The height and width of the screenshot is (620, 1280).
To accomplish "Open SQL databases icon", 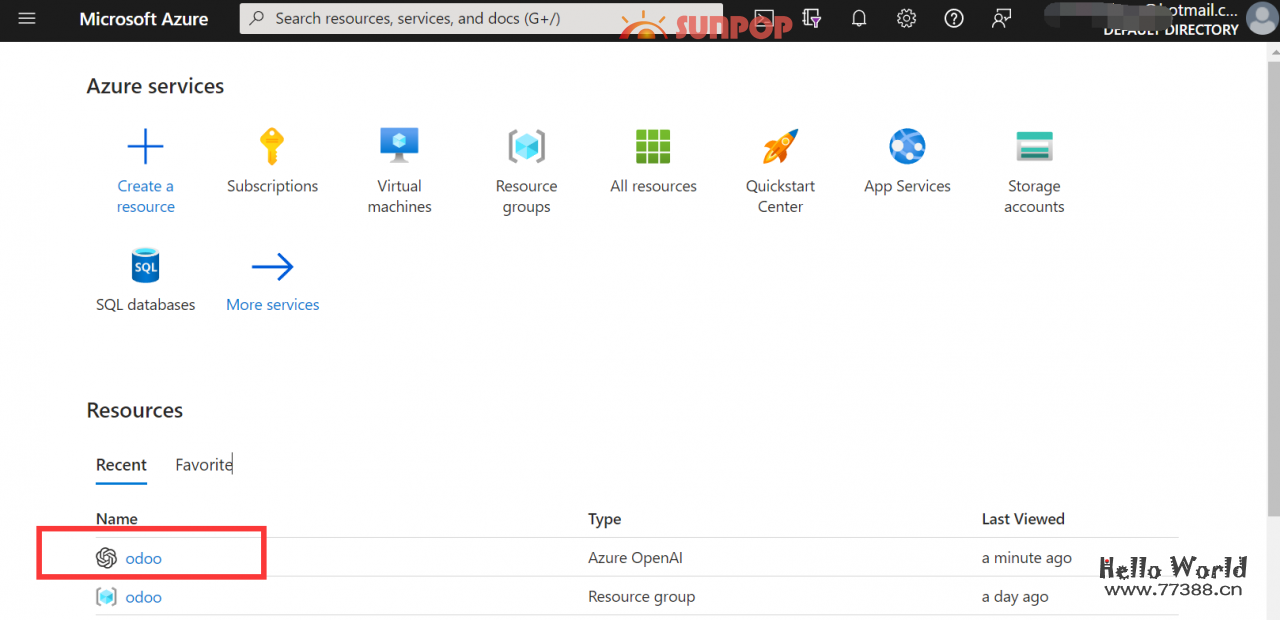I will [146, 267].
